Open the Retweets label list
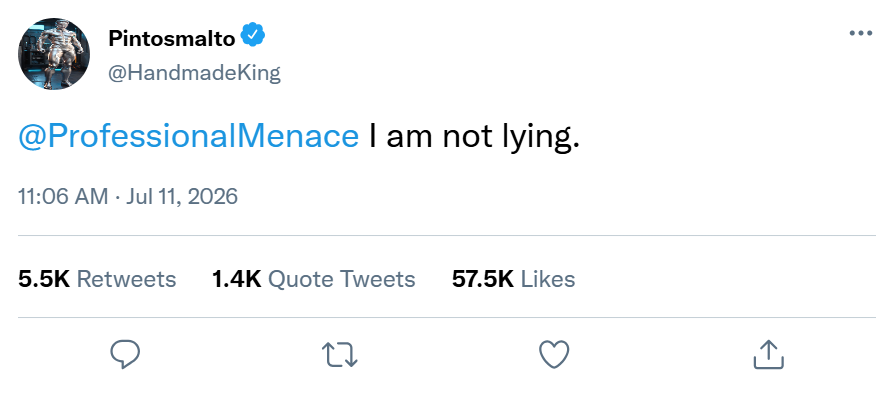 pos(127,279)
